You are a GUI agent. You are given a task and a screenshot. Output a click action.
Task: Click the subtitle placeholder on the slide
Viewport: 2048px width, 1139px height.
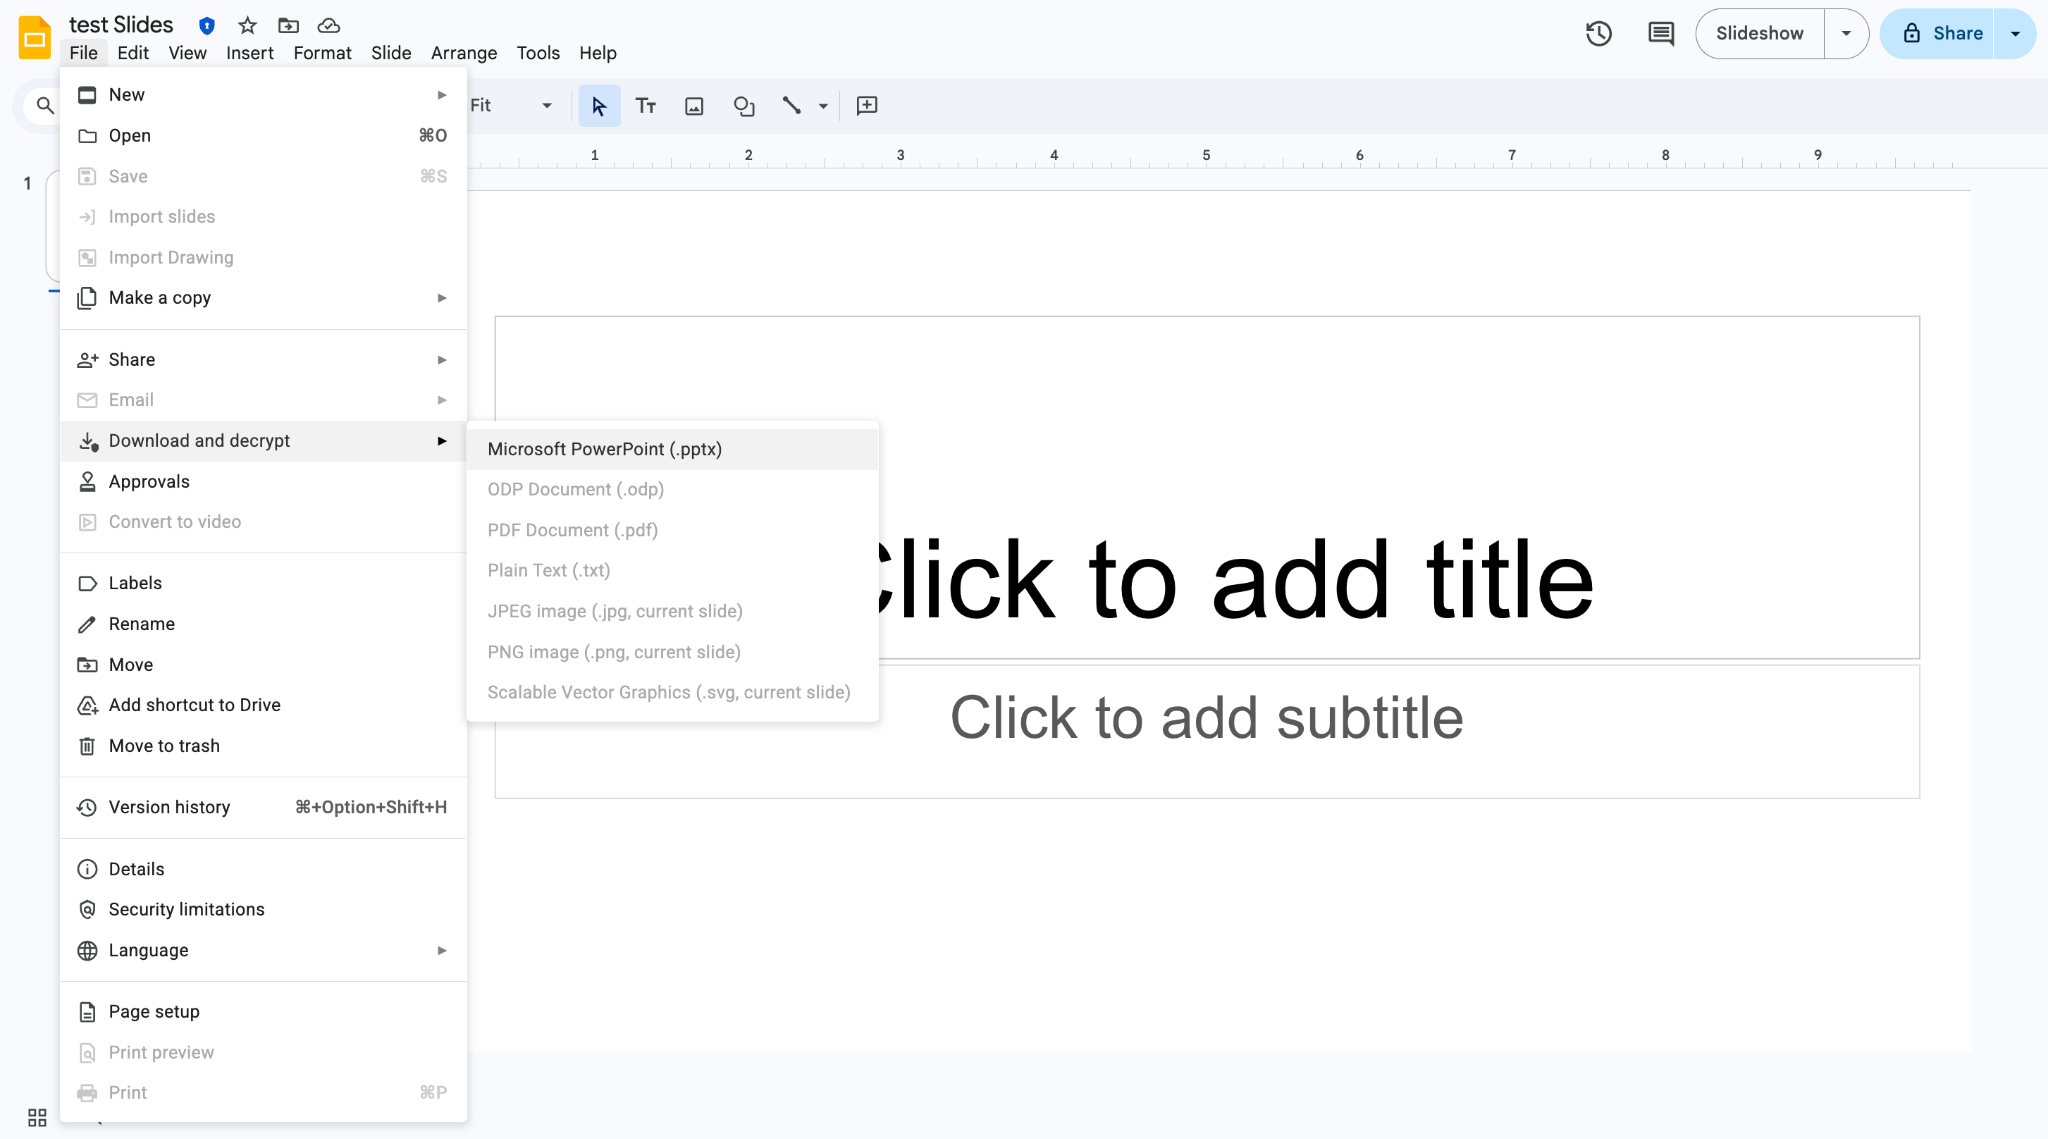pos(1206,717)
